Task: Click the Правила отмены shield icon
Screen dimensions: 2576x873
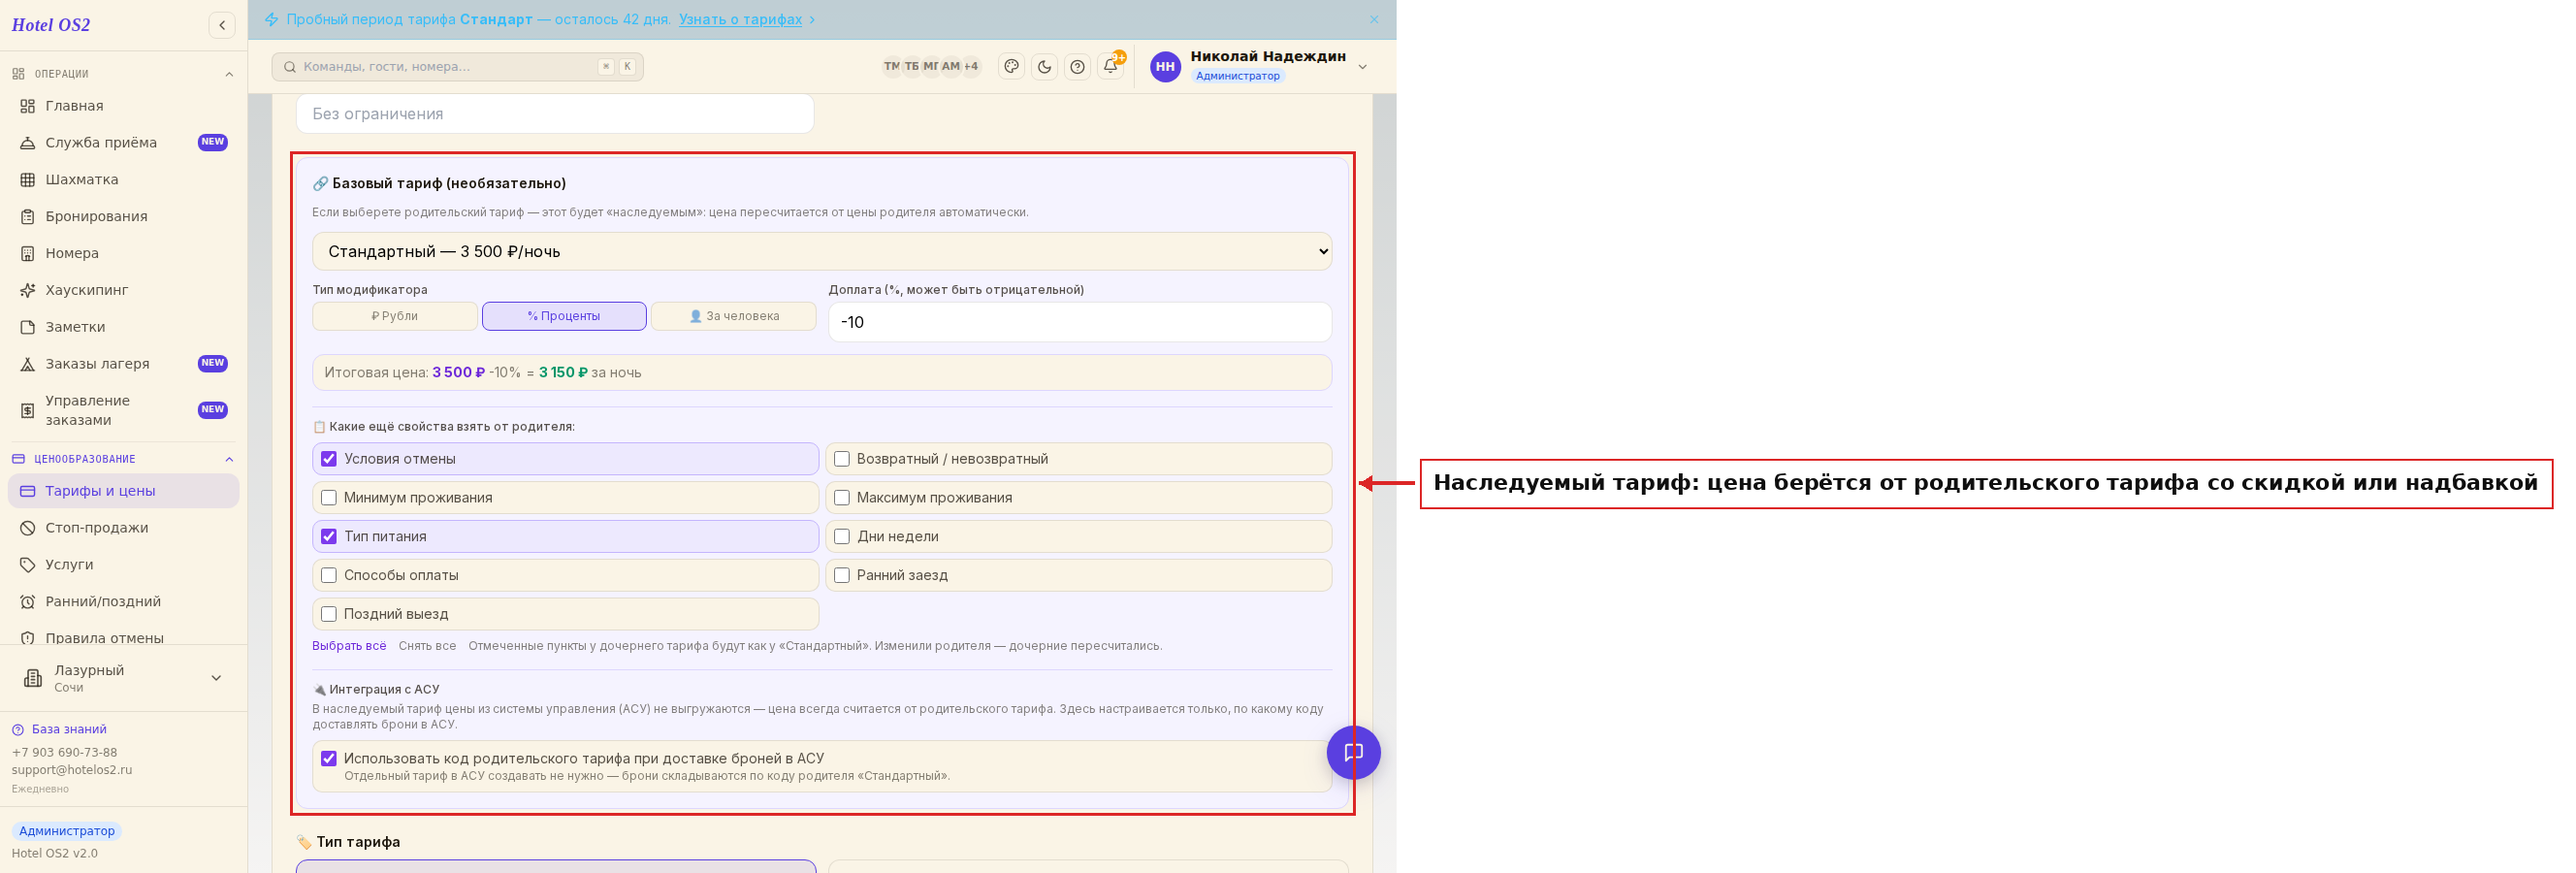Action: pos(28,638)
